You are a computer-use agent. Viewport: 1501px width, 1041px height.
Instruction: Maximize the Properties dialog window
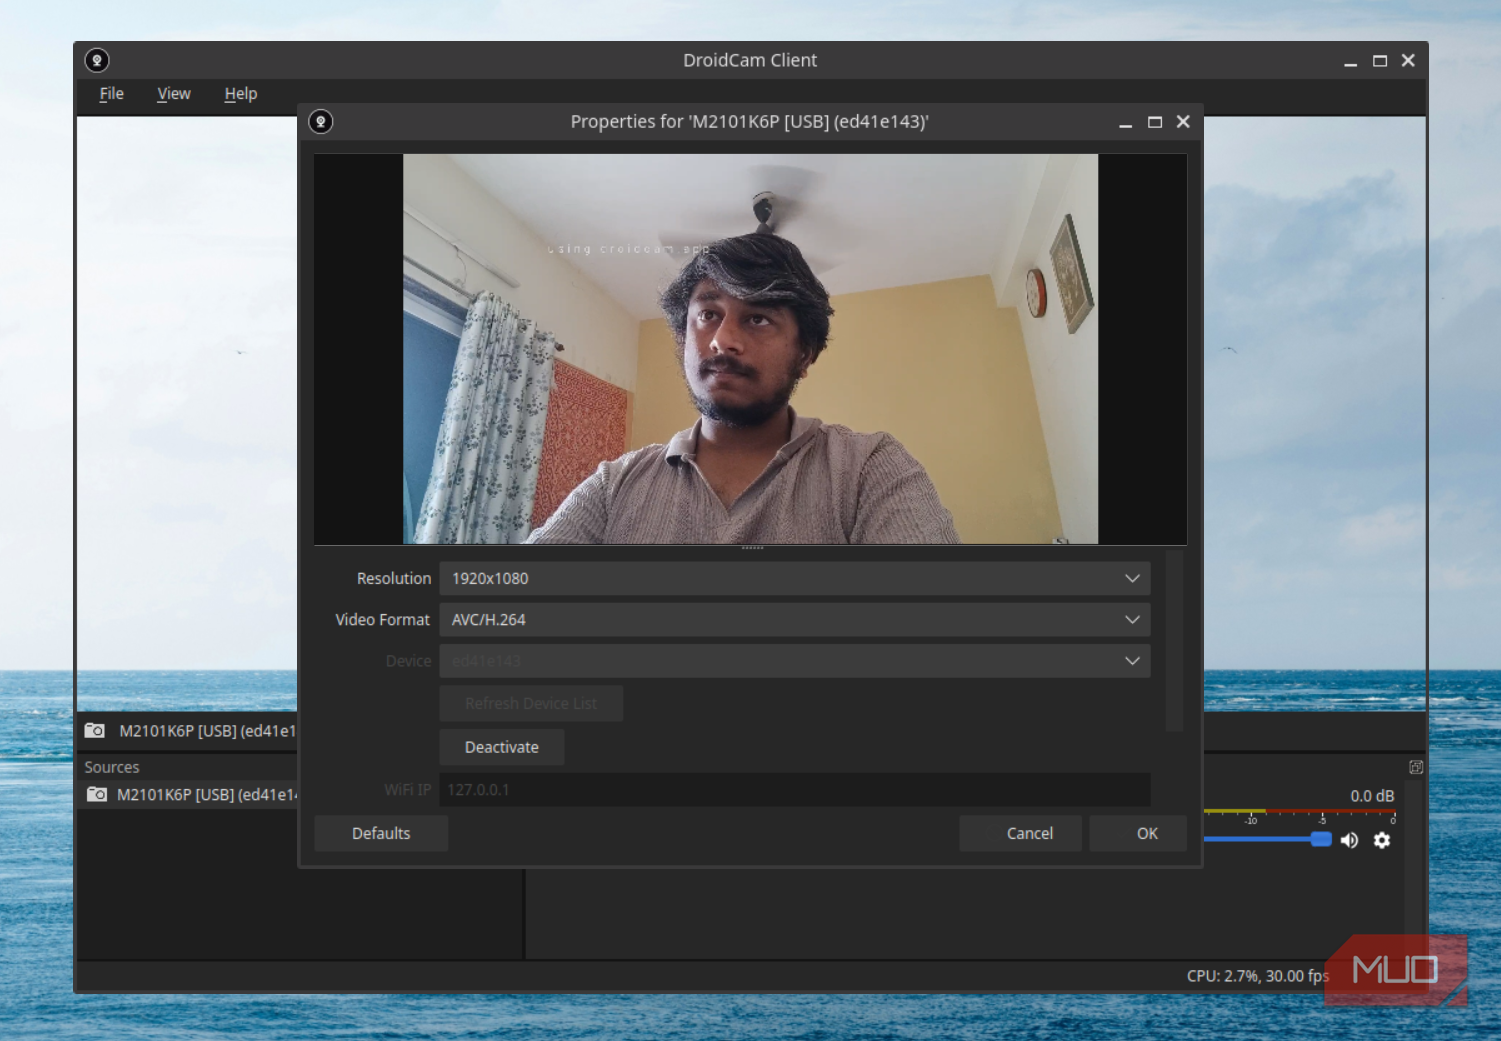click(x=1155, y=122)
